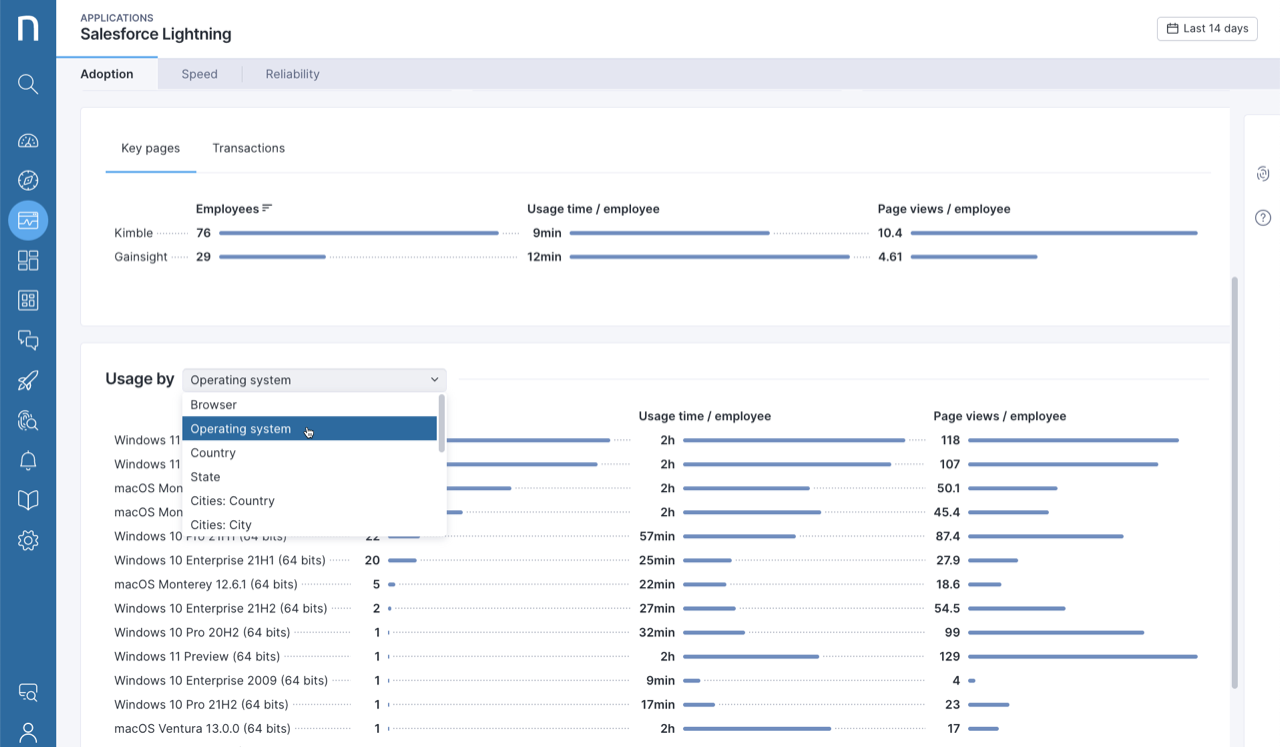Switch to the Speed tab

pos(200,74)
